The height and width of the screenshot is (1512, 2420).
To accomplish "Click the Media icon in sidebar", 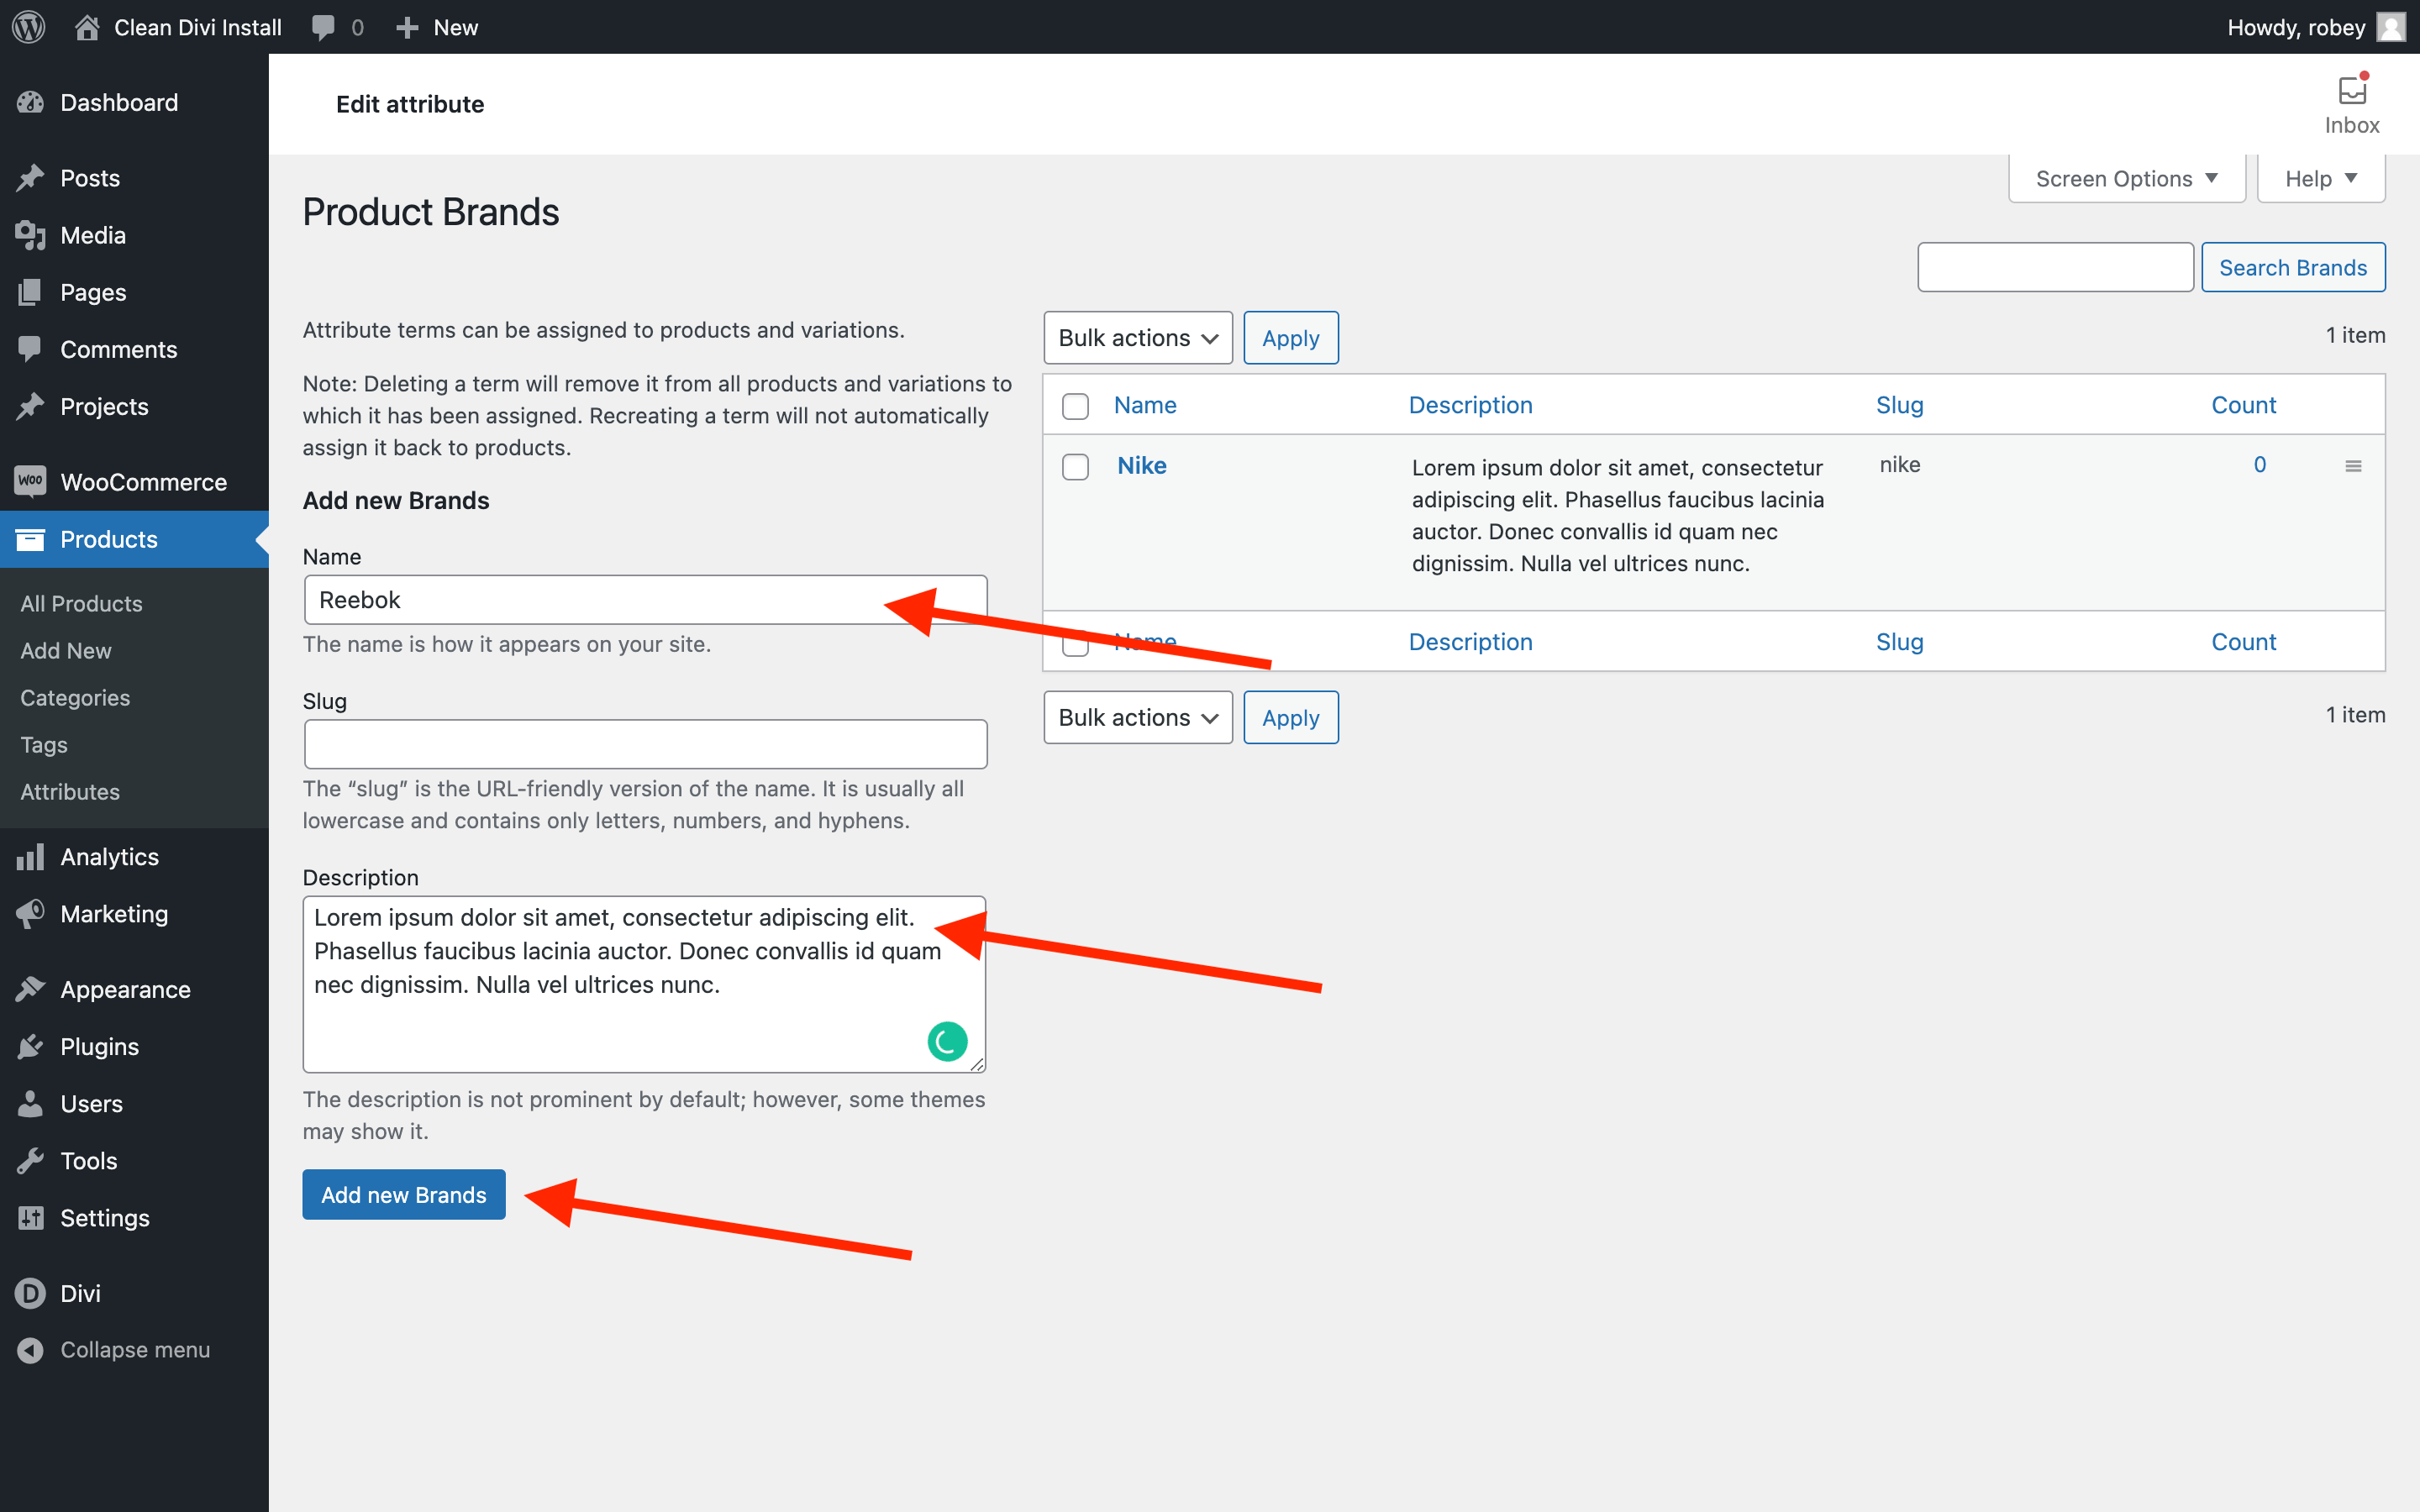I will tap(31, 235).
